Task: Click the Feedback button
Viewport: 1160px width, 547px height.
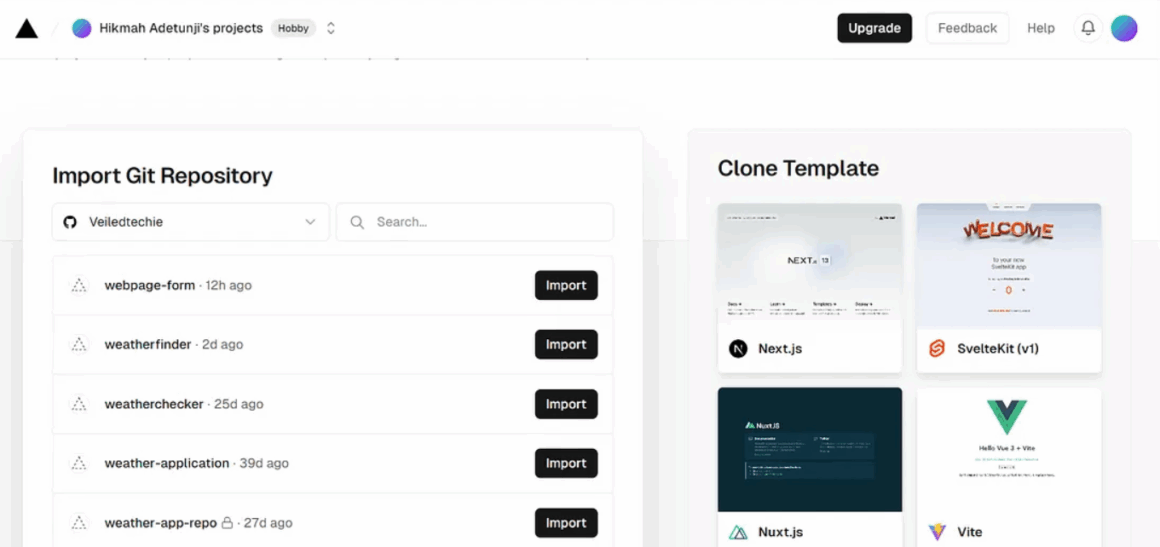Action: pos(967,28)
